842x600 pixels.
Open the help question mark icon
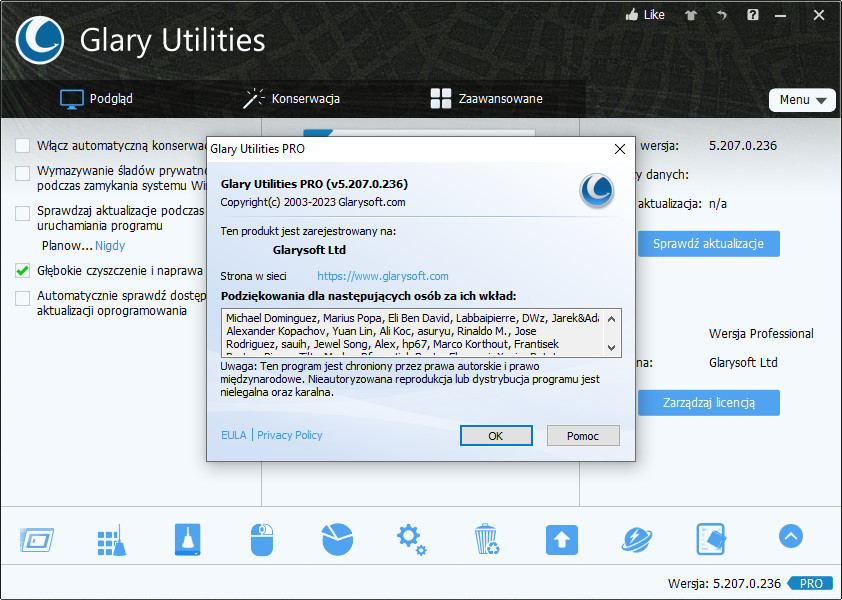(x=752, y=15)
